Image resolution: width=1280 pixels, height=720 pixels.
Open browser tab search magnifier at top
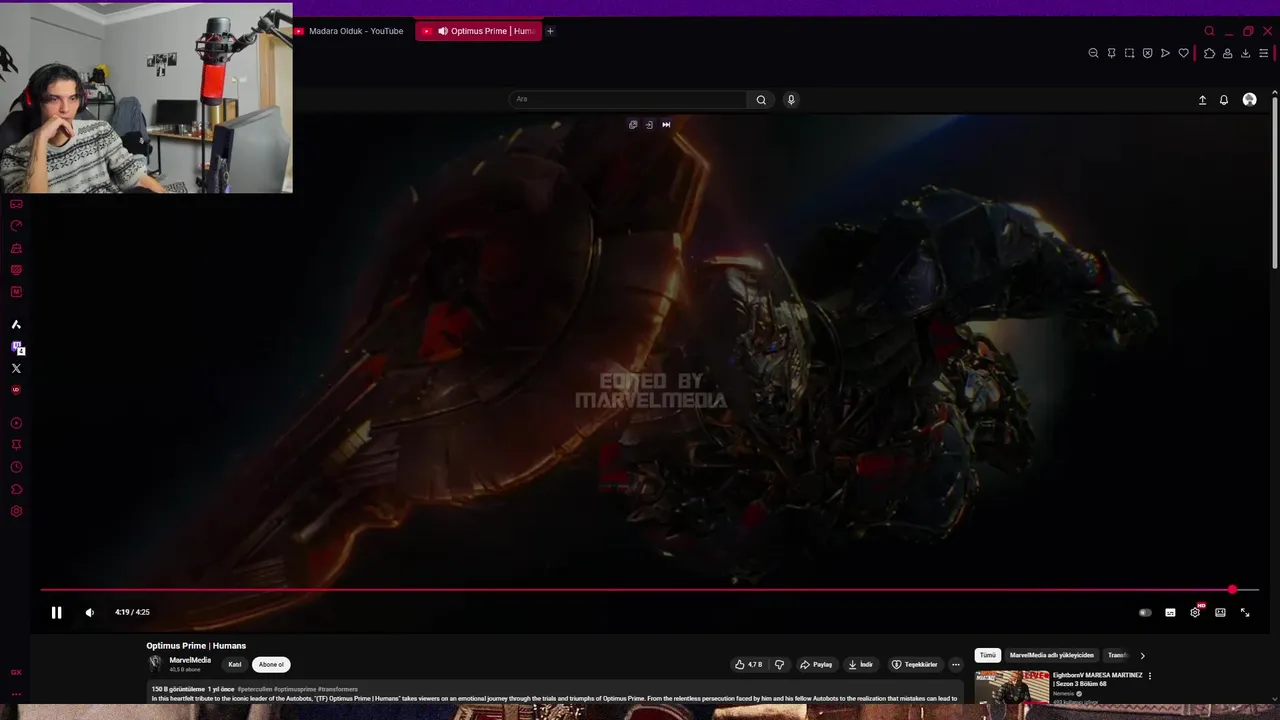(1209, 31)
